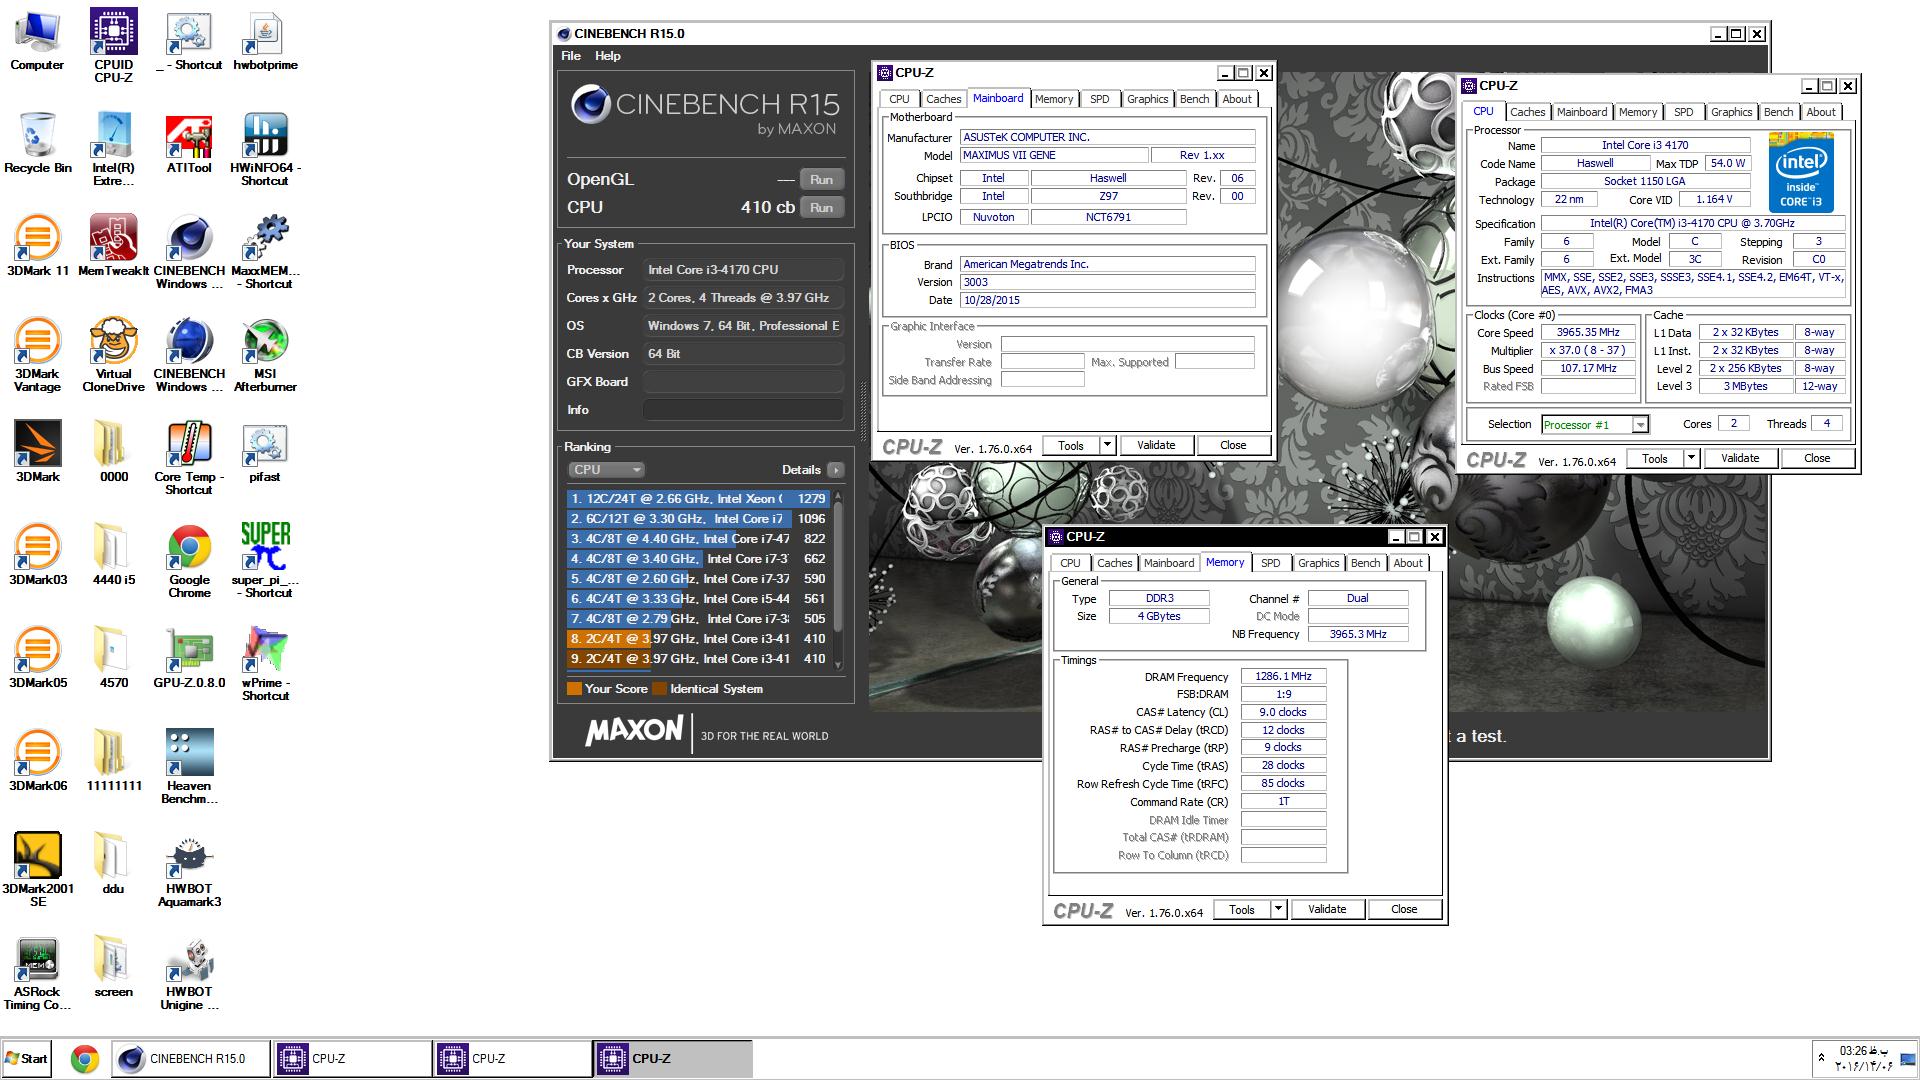This screenshot has height=1080, width=1920.
Task: Click Validate in Memory CPU-Z window
Action: click(x=1327, y=909)
